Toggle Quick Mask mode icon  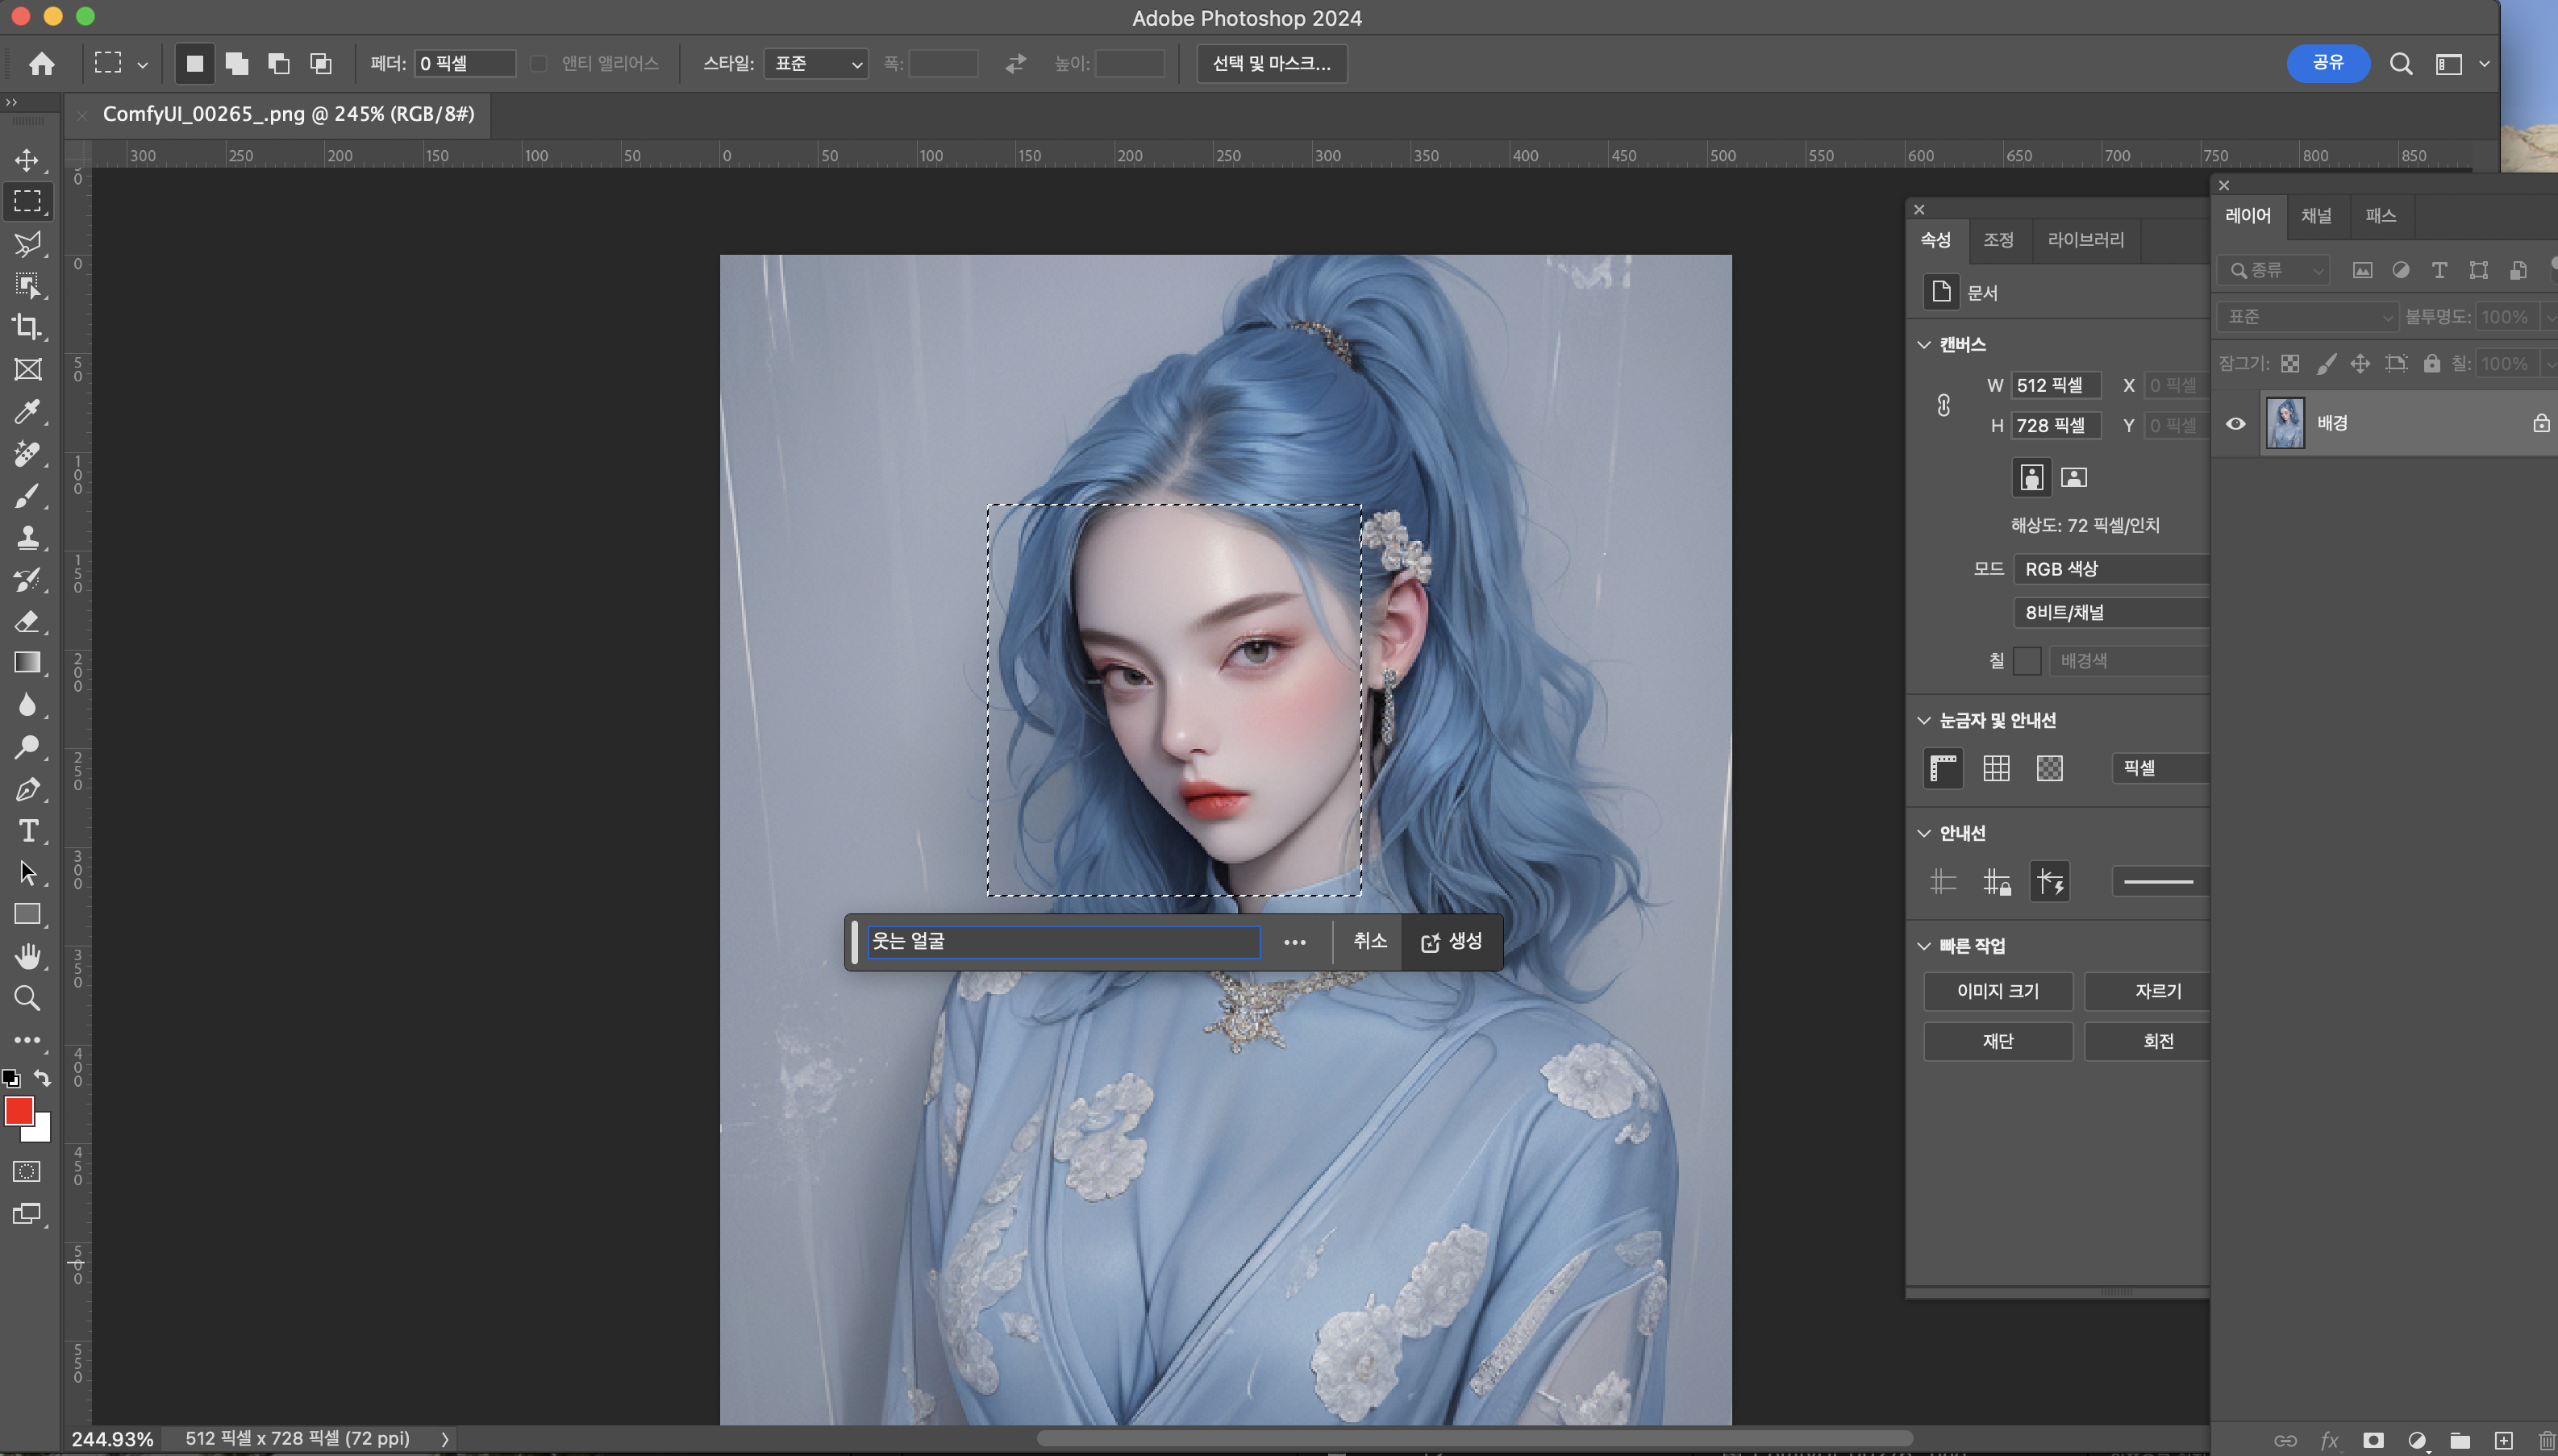(x=27, y=1171)
